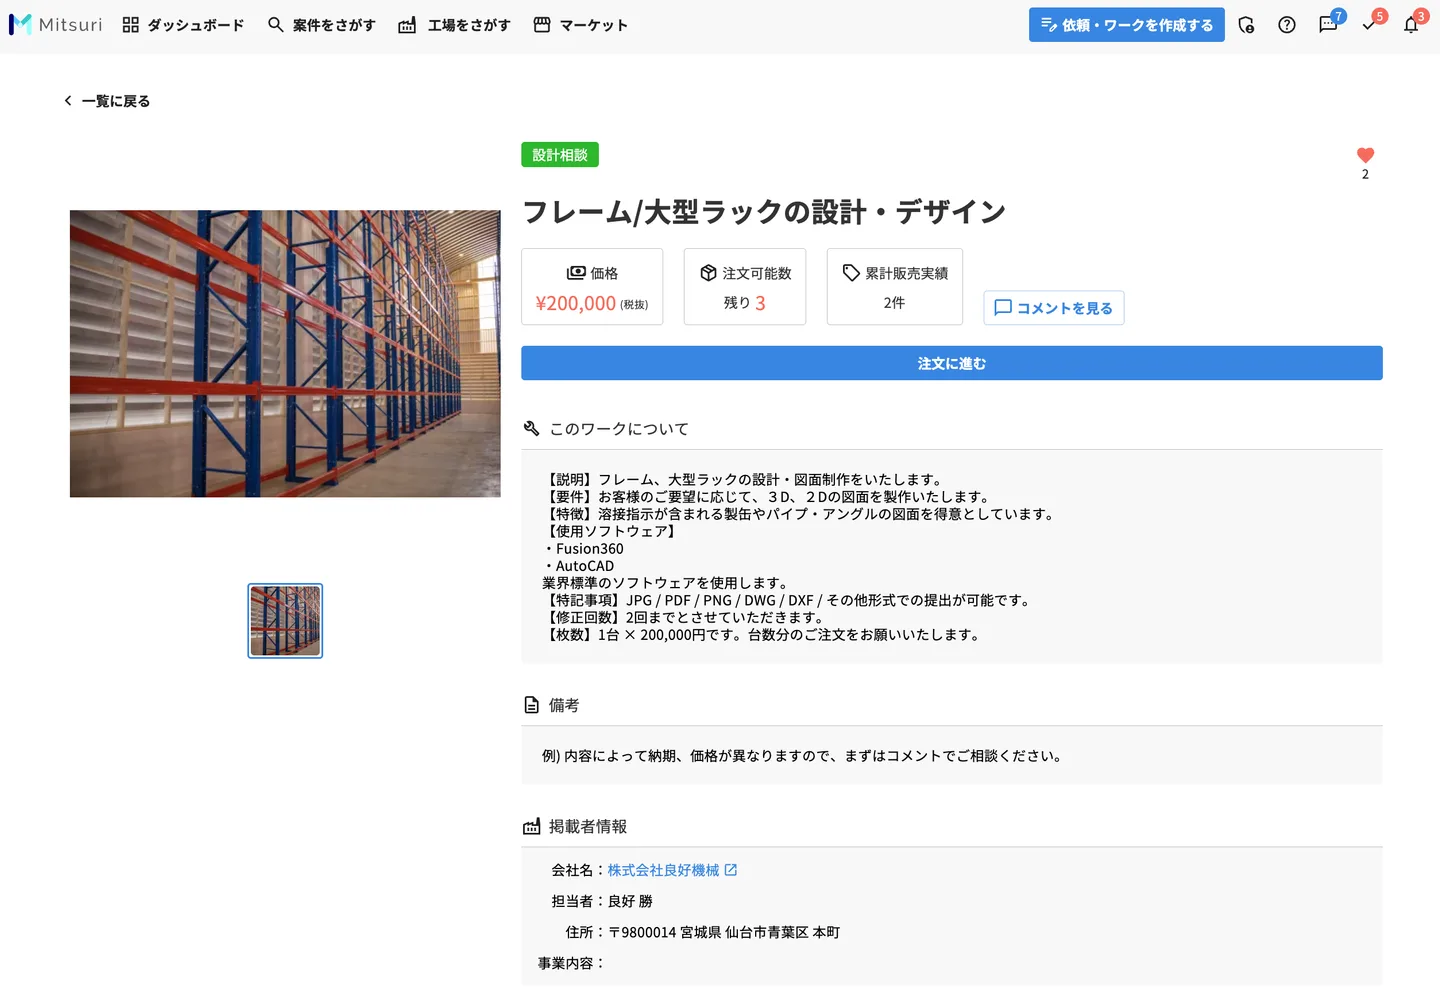
Task: Click the back chevron before 一覧に戻る
Action: click(68, 101)
